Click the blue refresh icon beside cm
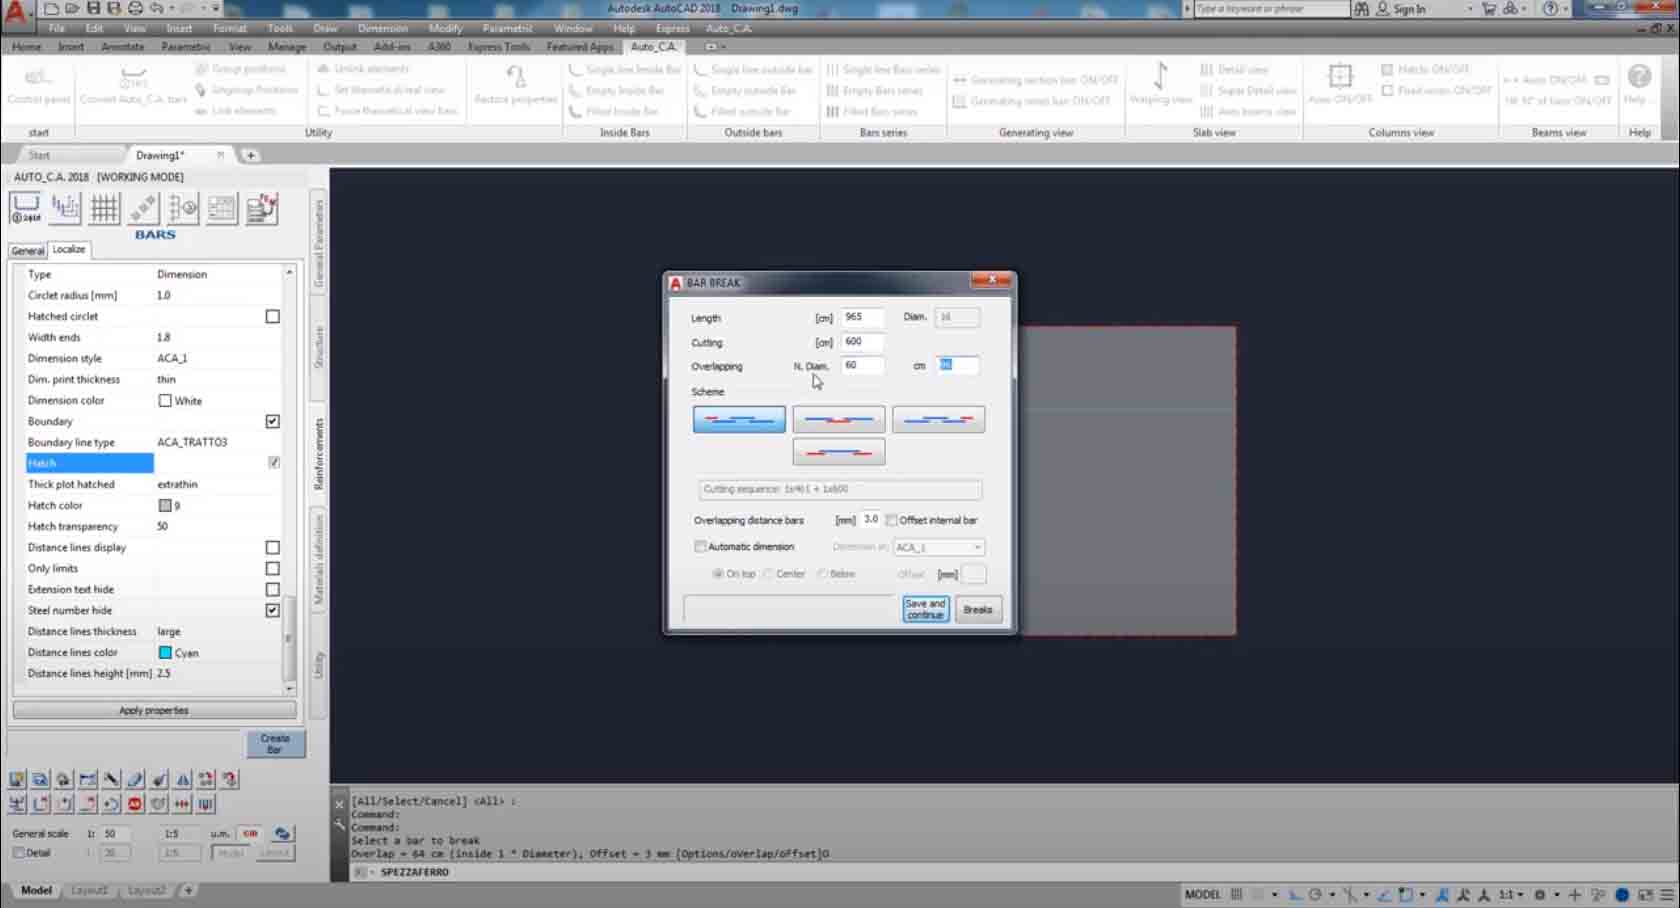The image size is (1680, 908). pos(283,833)
